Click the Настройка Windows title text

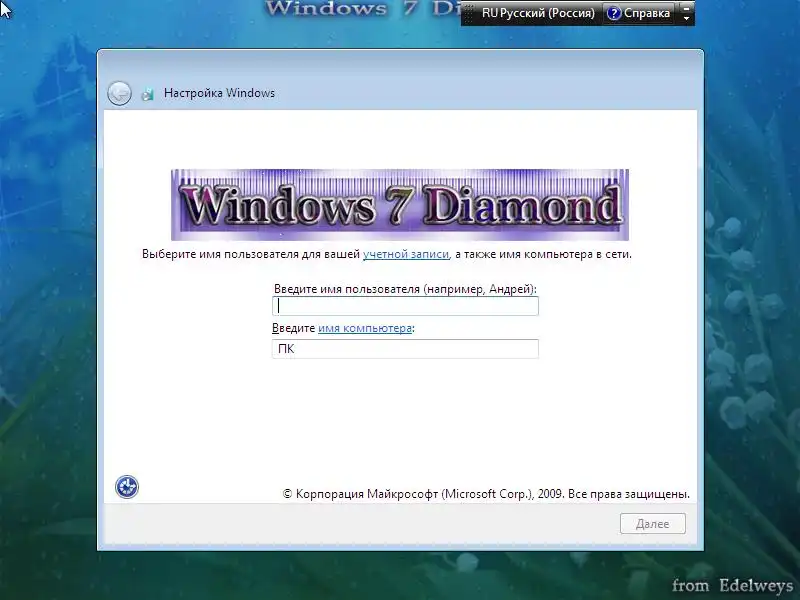(x=219, y=93)
